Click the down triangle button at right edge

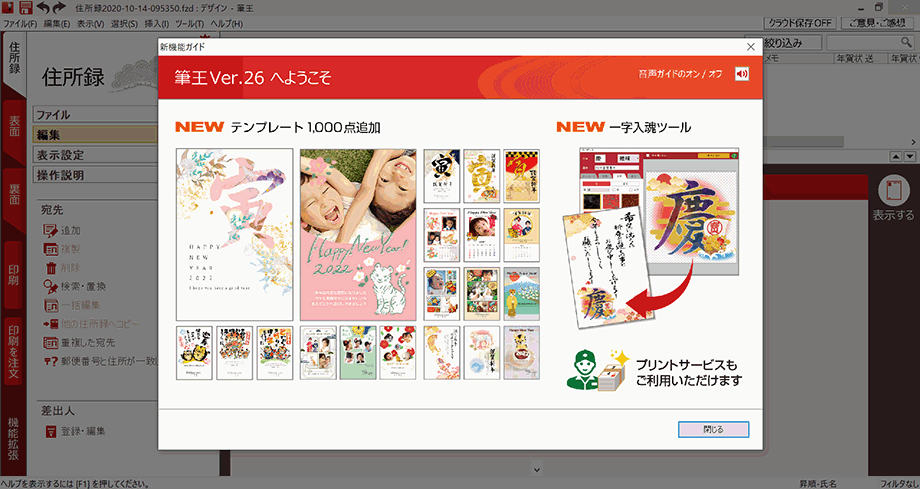coord(910,157)
